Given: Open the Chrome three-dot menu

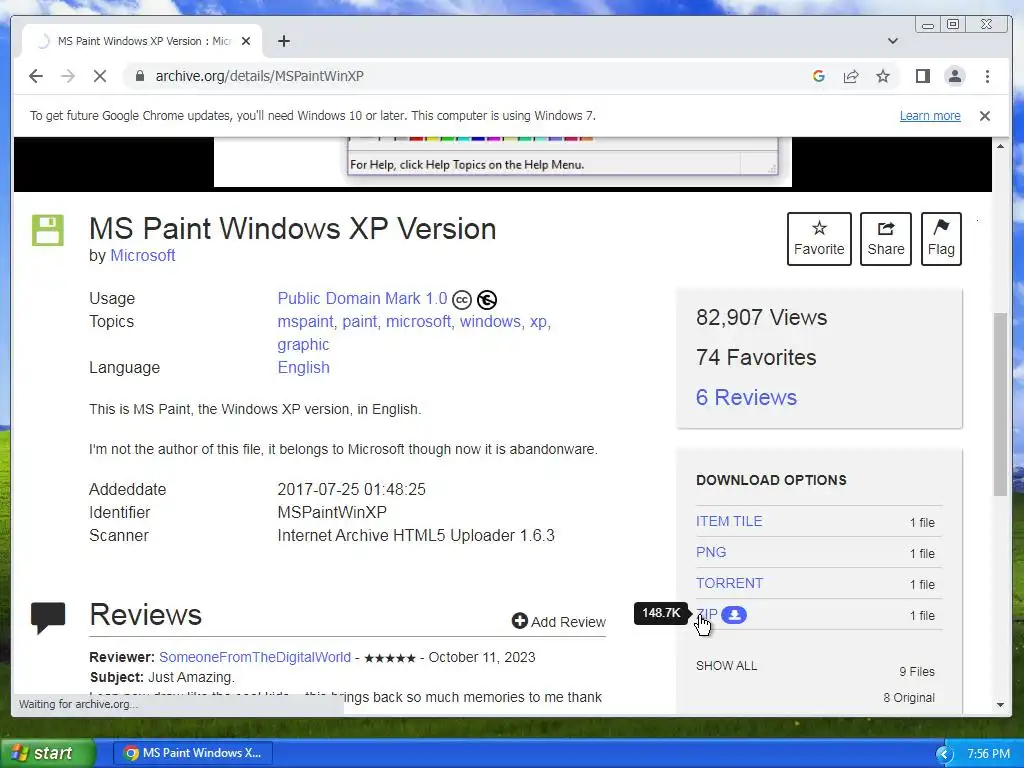Looking at the screenshot, I should tap(987, 76).
